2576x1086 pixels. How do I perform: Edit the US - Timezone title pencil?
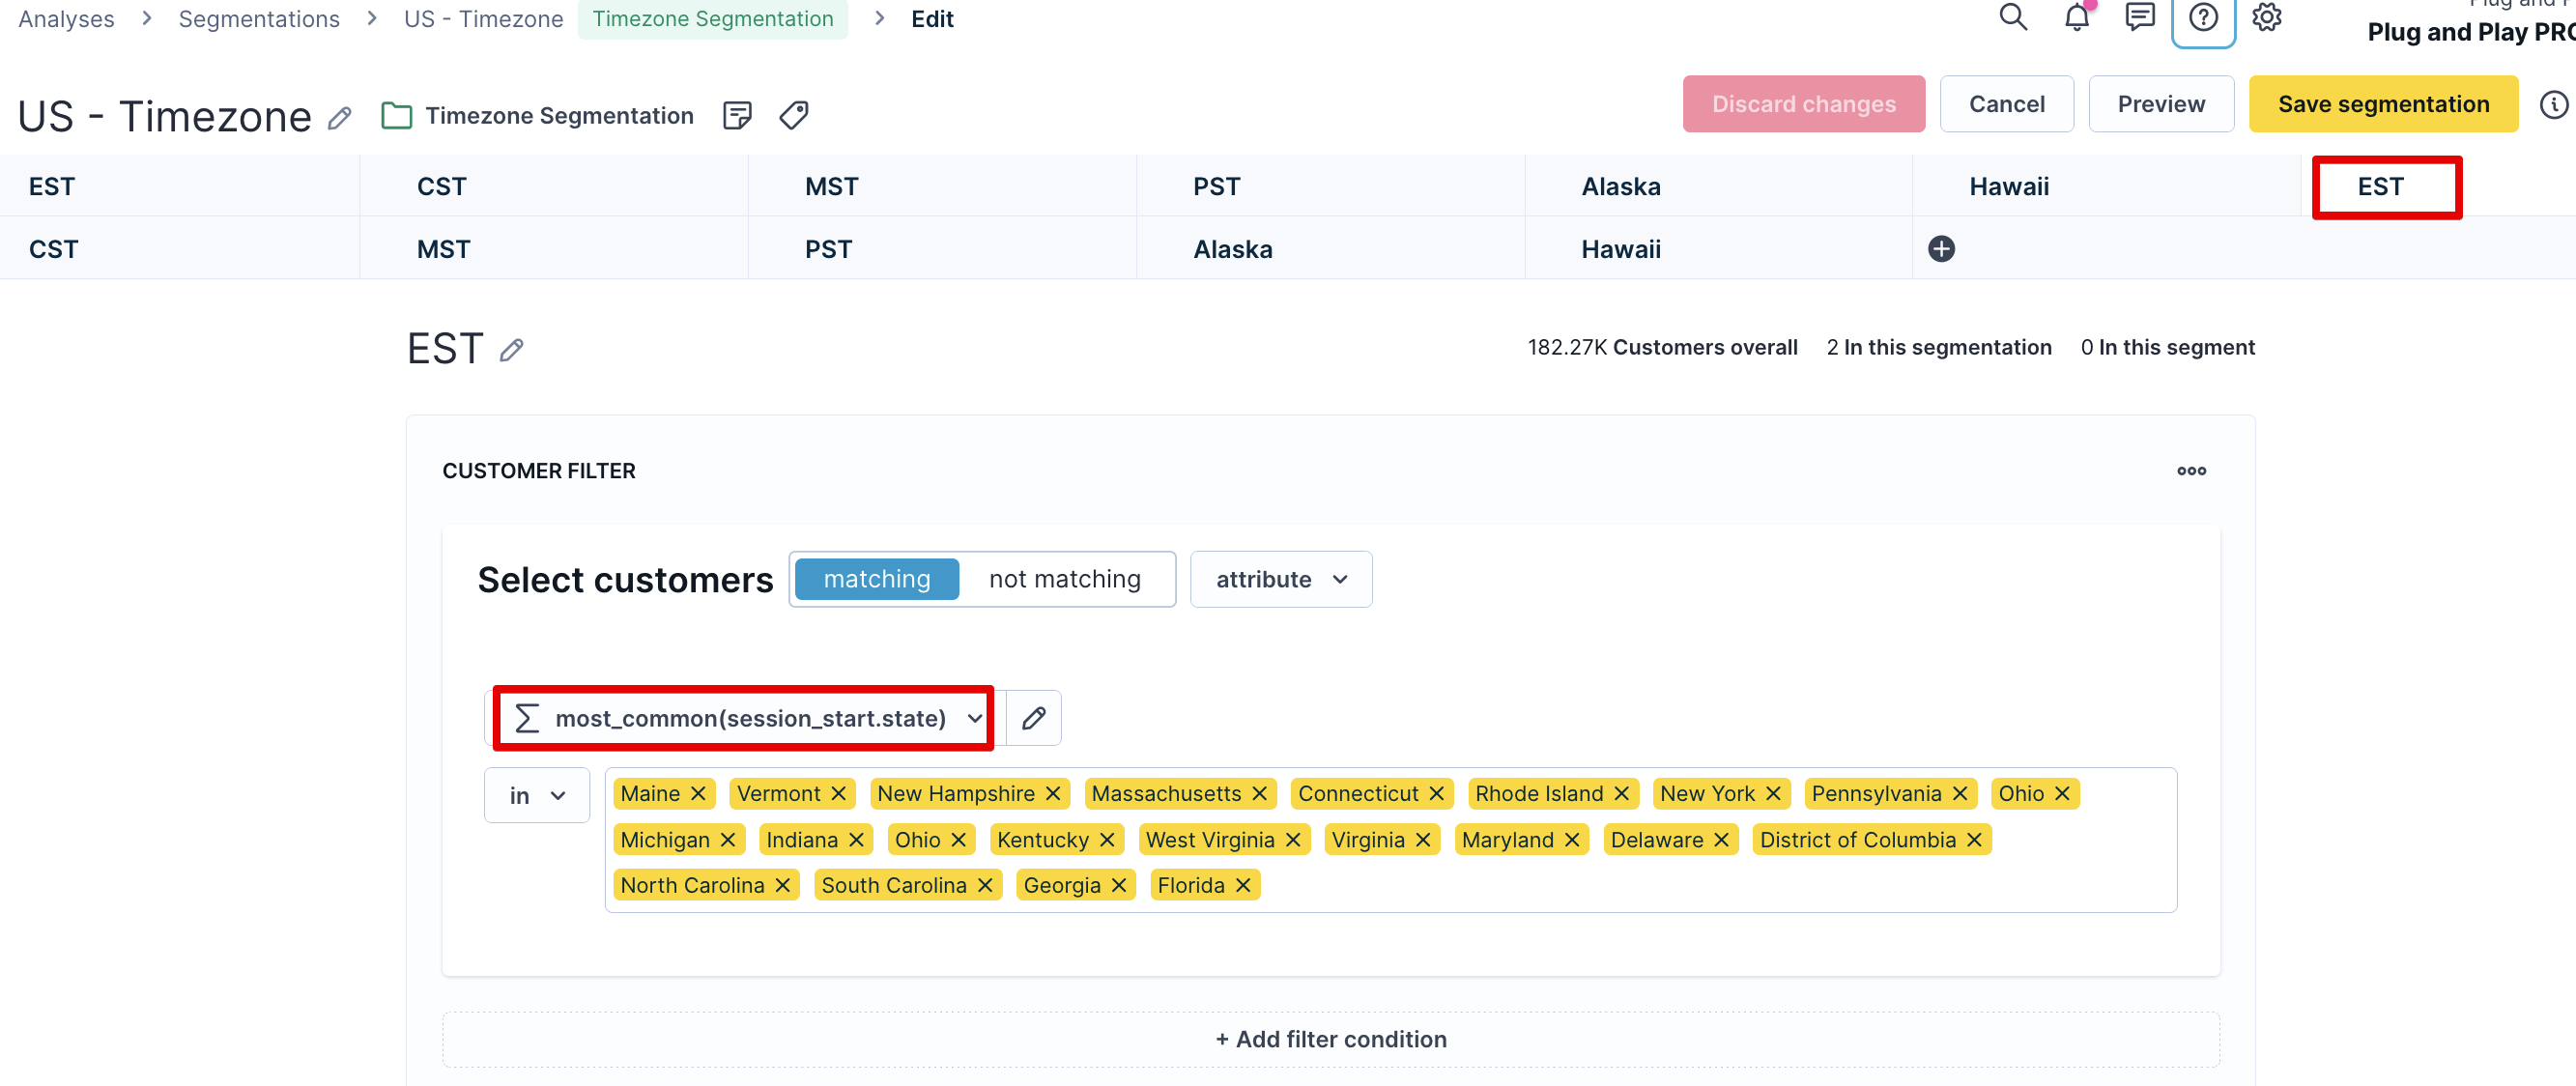tap(340, 118)
